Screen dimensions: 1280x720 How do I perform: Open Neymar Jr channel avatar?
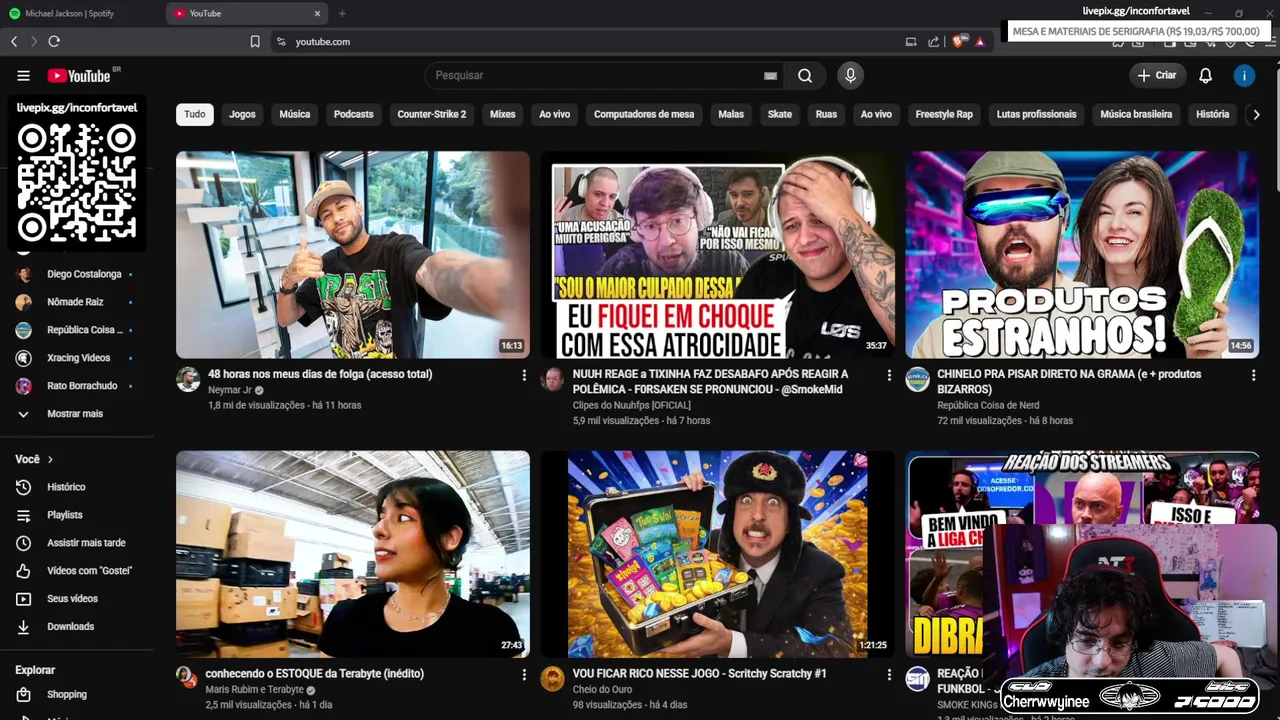[188, 379]
